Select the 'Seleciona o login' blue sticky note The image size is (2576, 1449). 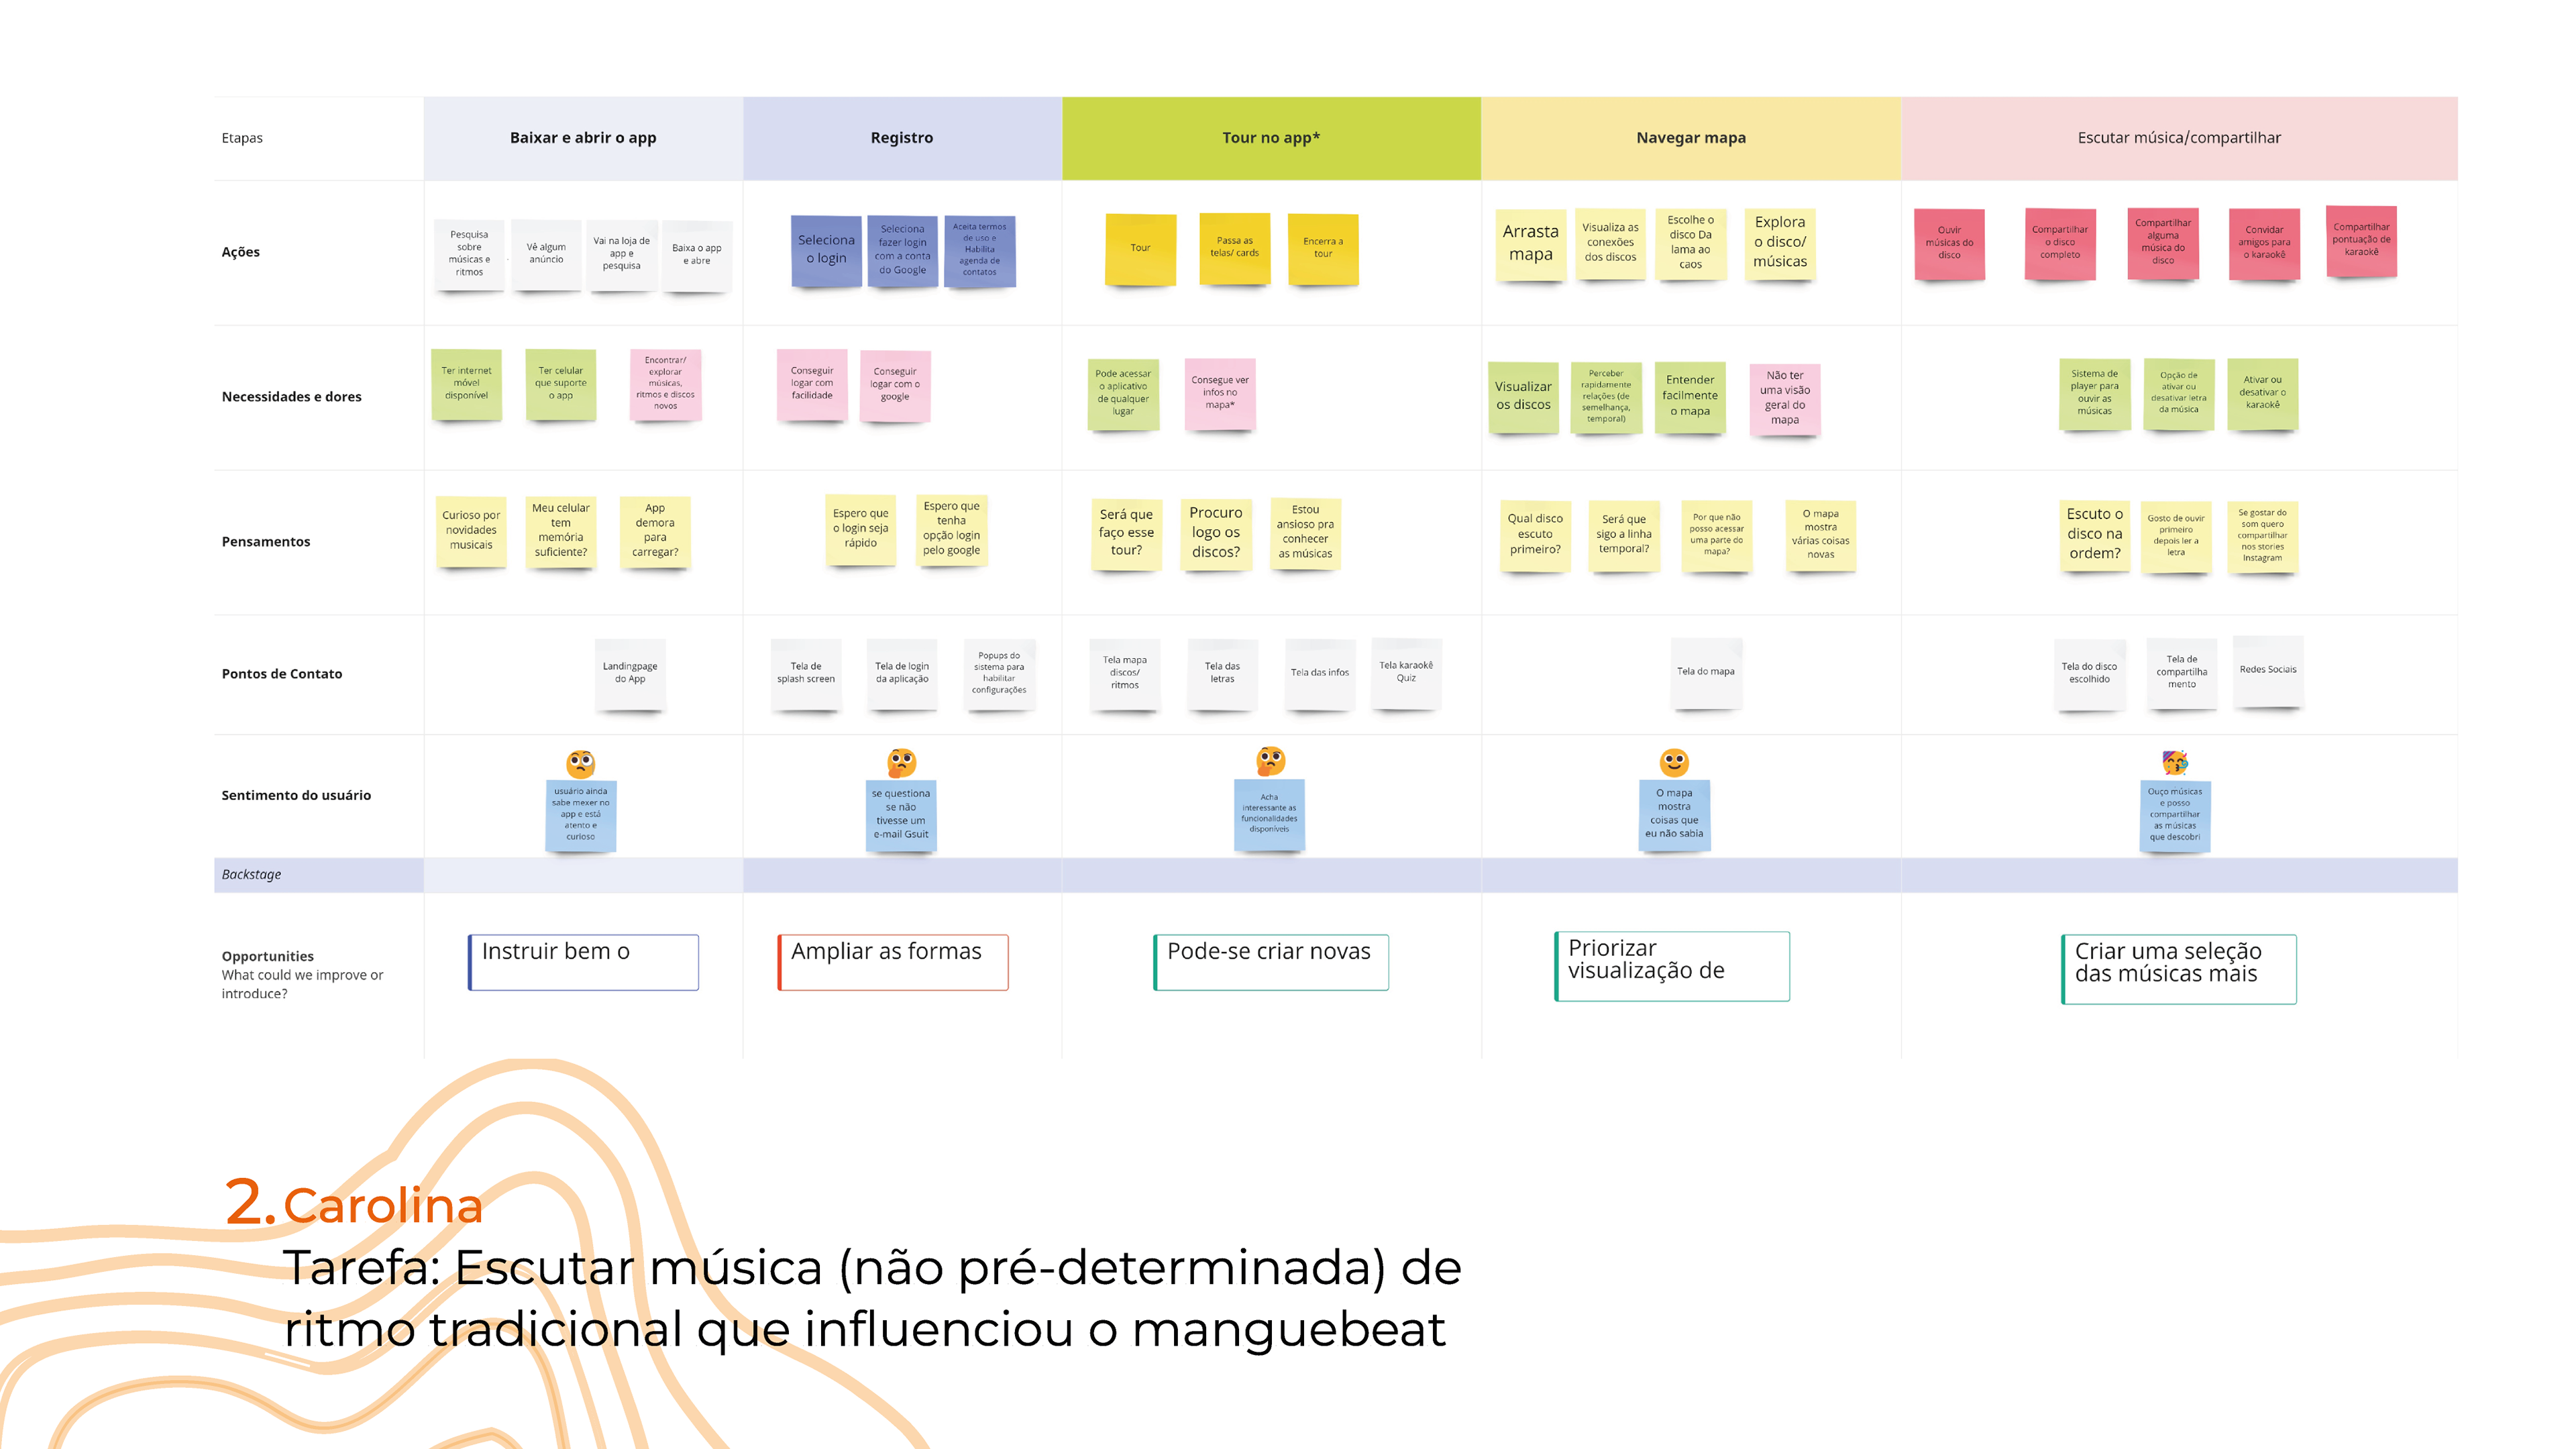point(826,250)
